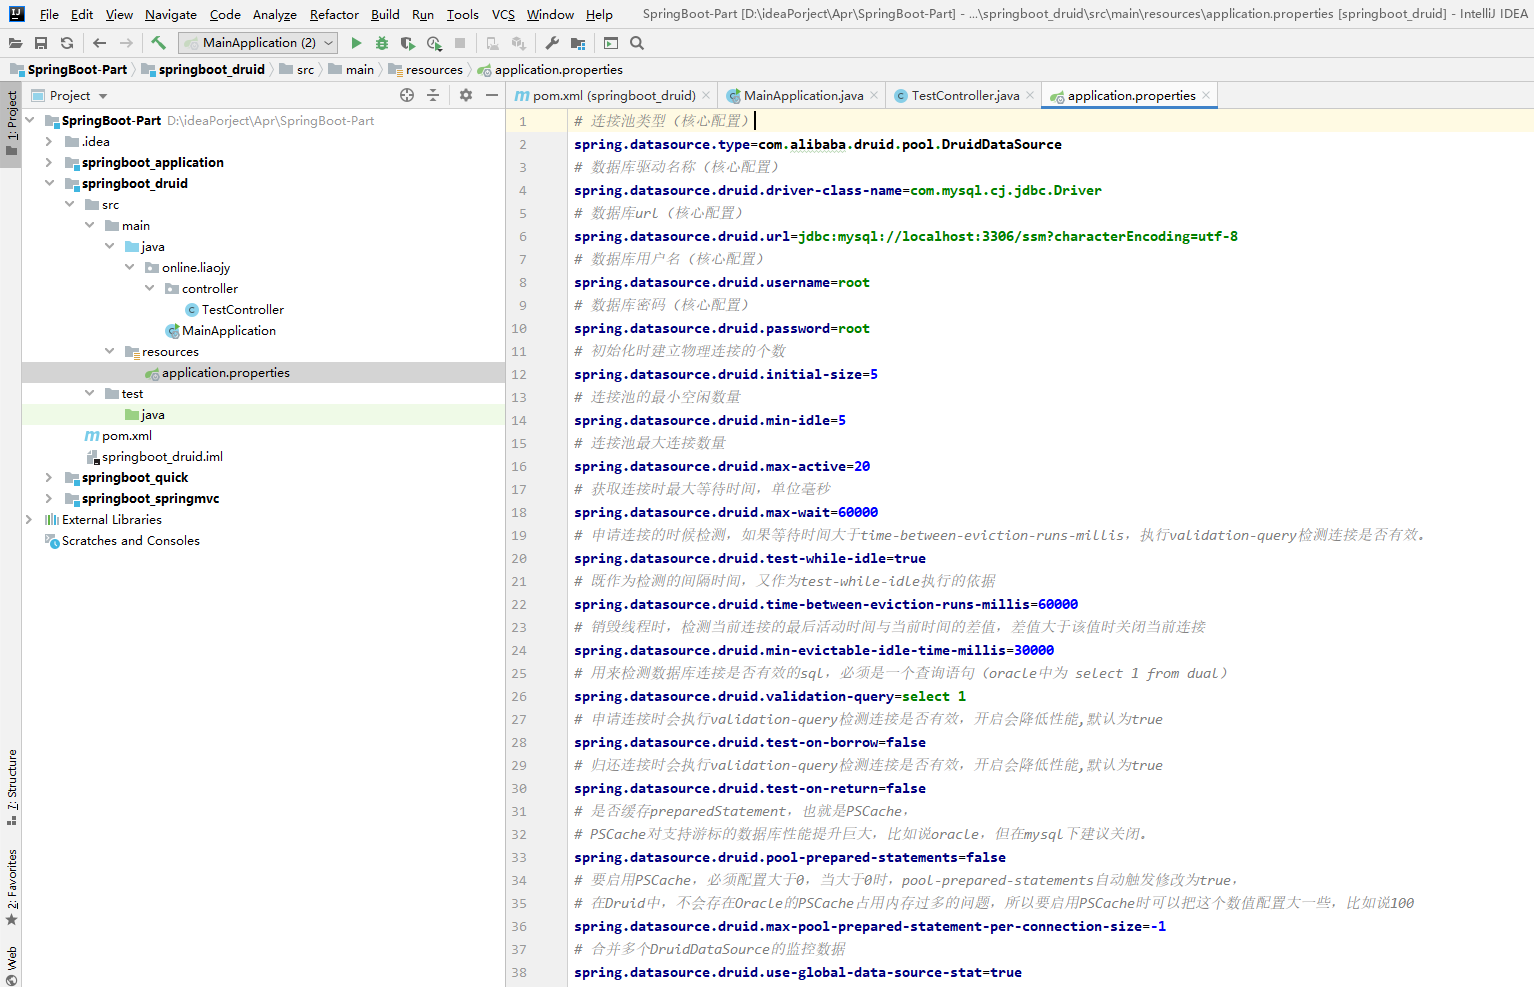1534x987 pixels.
Task: Debug MainApplication with the bug icon
Action: point(382,43)
